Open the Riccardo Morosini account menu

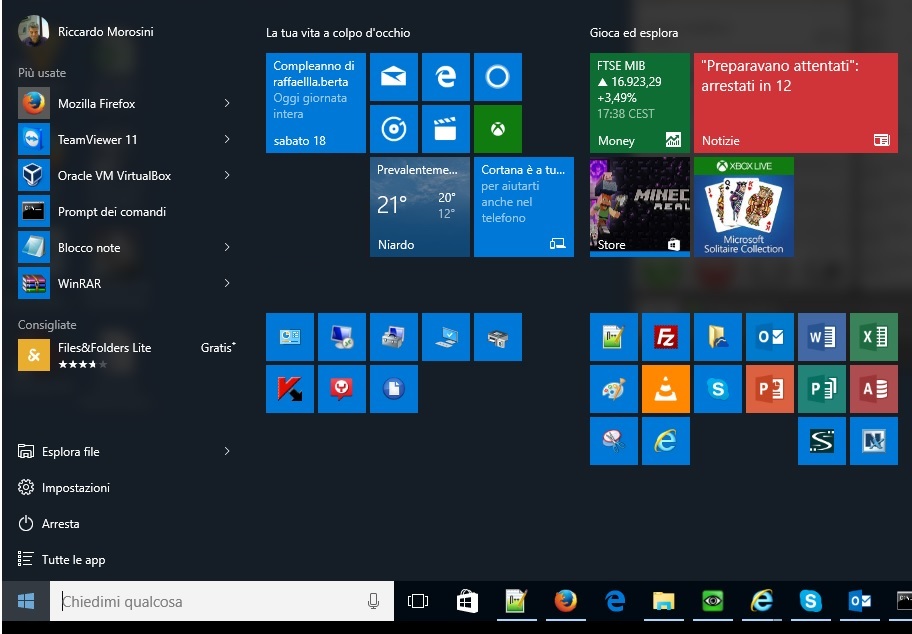[x=86, y=31]
